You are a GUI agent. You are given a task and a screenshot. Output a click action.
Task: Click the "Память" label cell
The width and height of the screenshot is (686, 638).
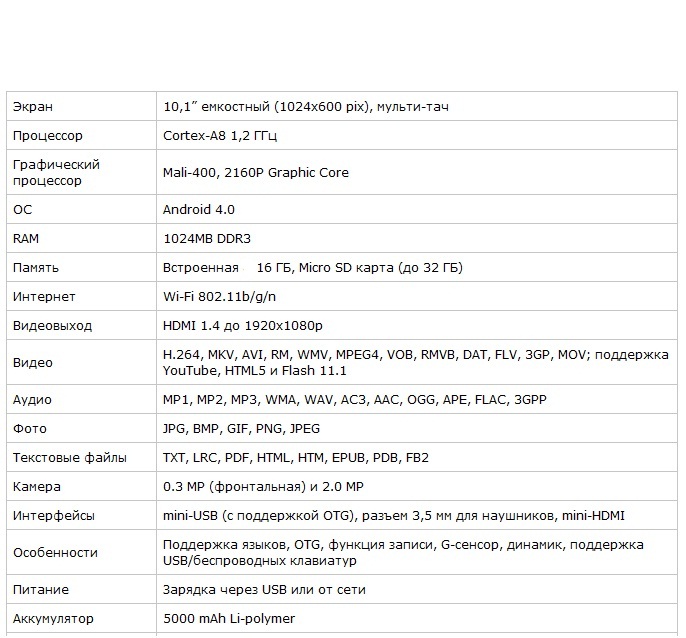[36, 268]
